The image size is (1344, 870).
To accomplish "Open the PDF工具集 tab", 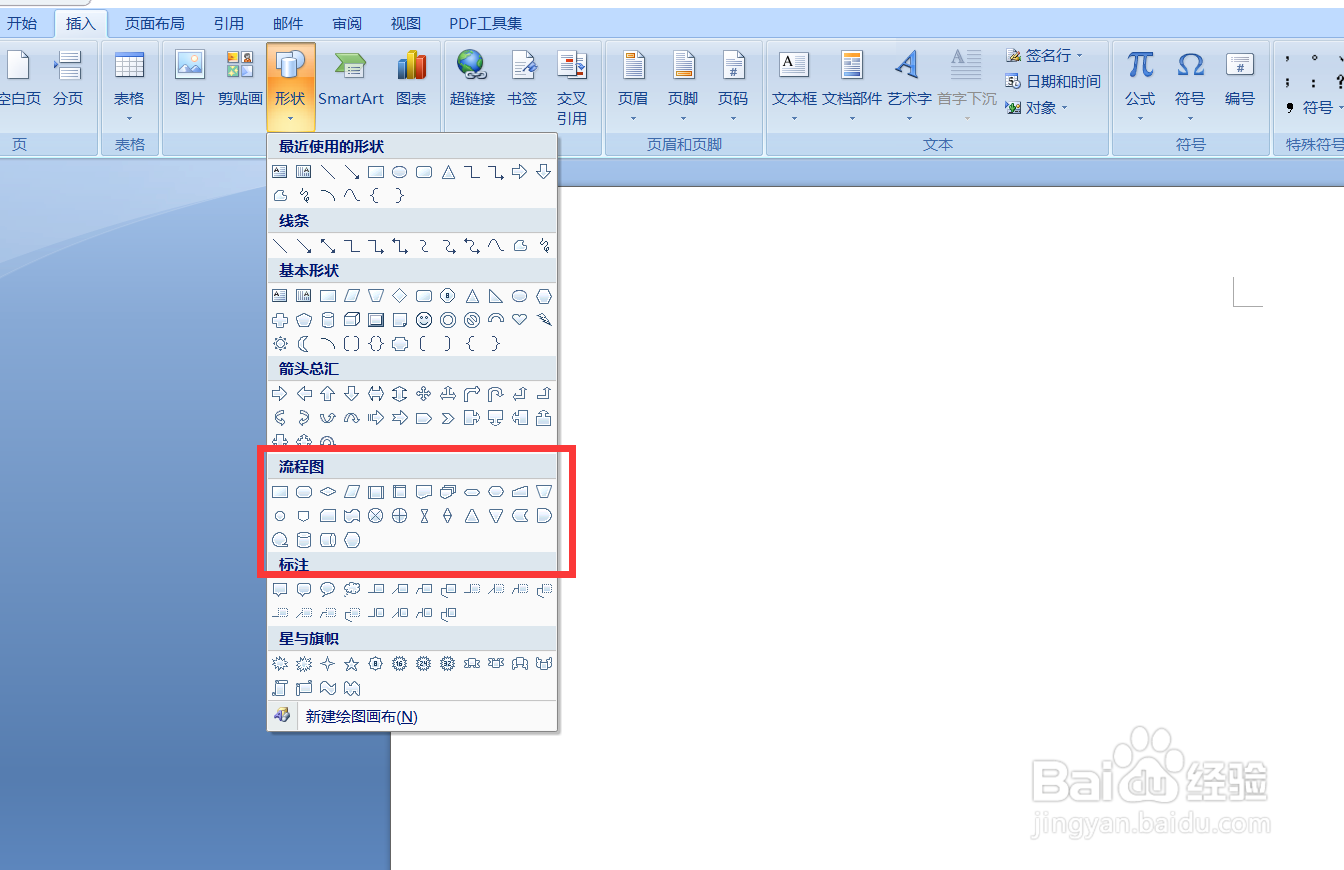I will click(x=484, y=23).
